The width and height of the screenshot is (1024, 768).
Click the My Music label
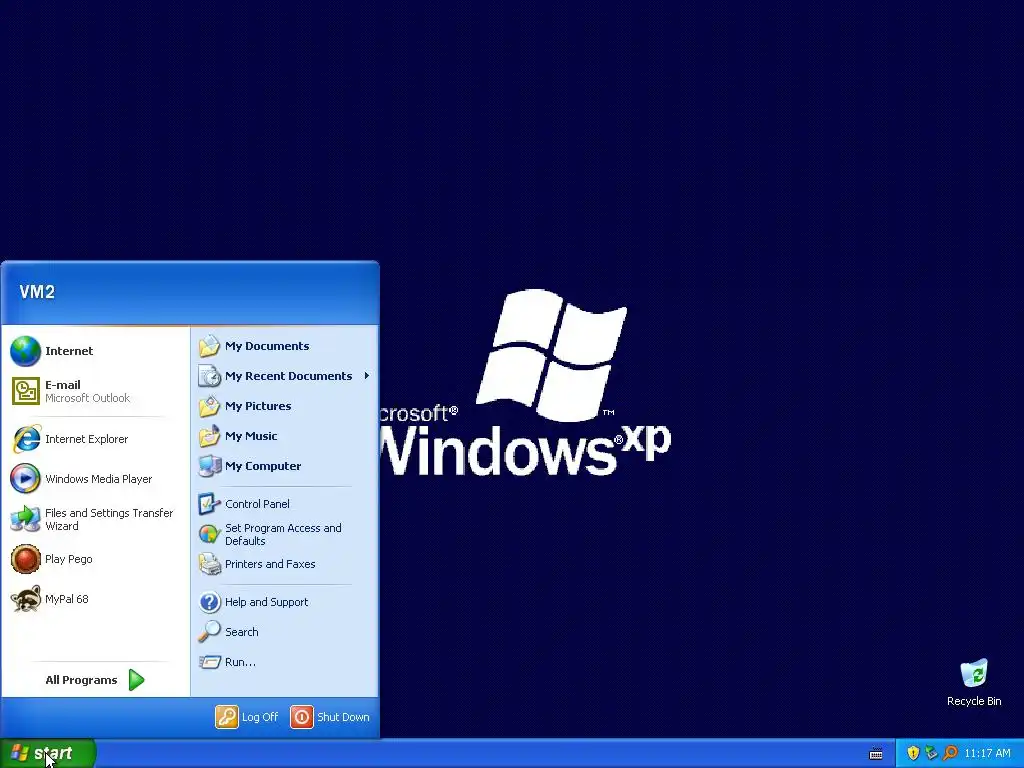pyautogui.click(x=251, y=436)
